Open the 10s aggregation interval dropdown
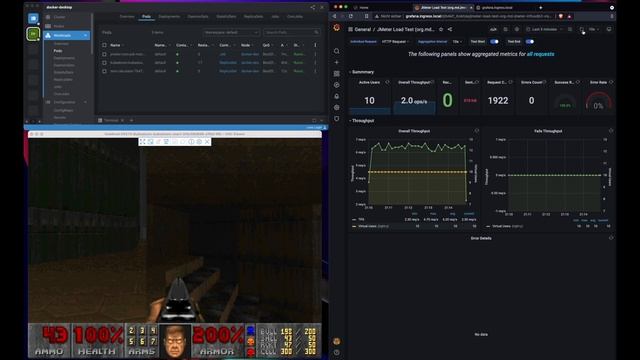The width and height of the screenshot is (640, 360). coord(457,42)
